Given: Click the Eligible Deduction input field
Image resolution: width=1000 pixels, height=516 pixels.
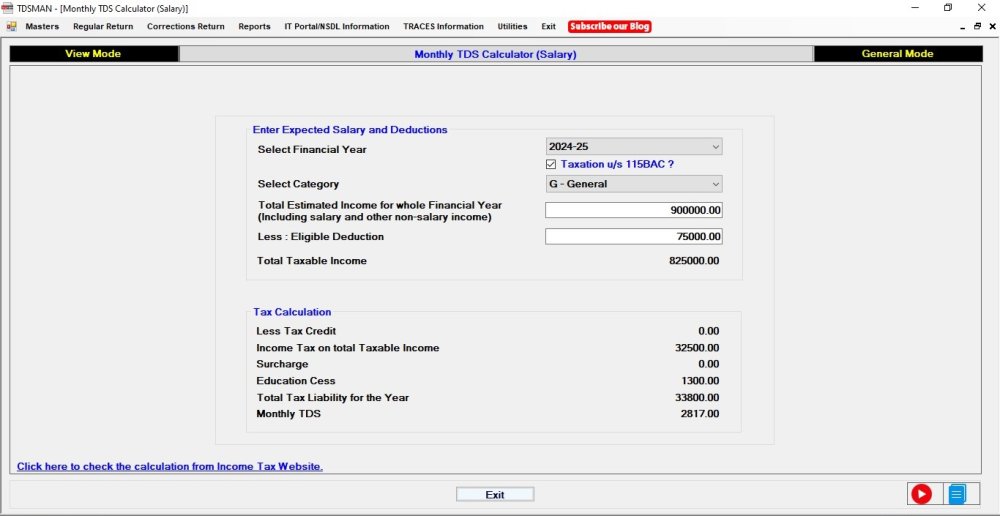Looking at the screenshot, I should click(x=634, y=237).
